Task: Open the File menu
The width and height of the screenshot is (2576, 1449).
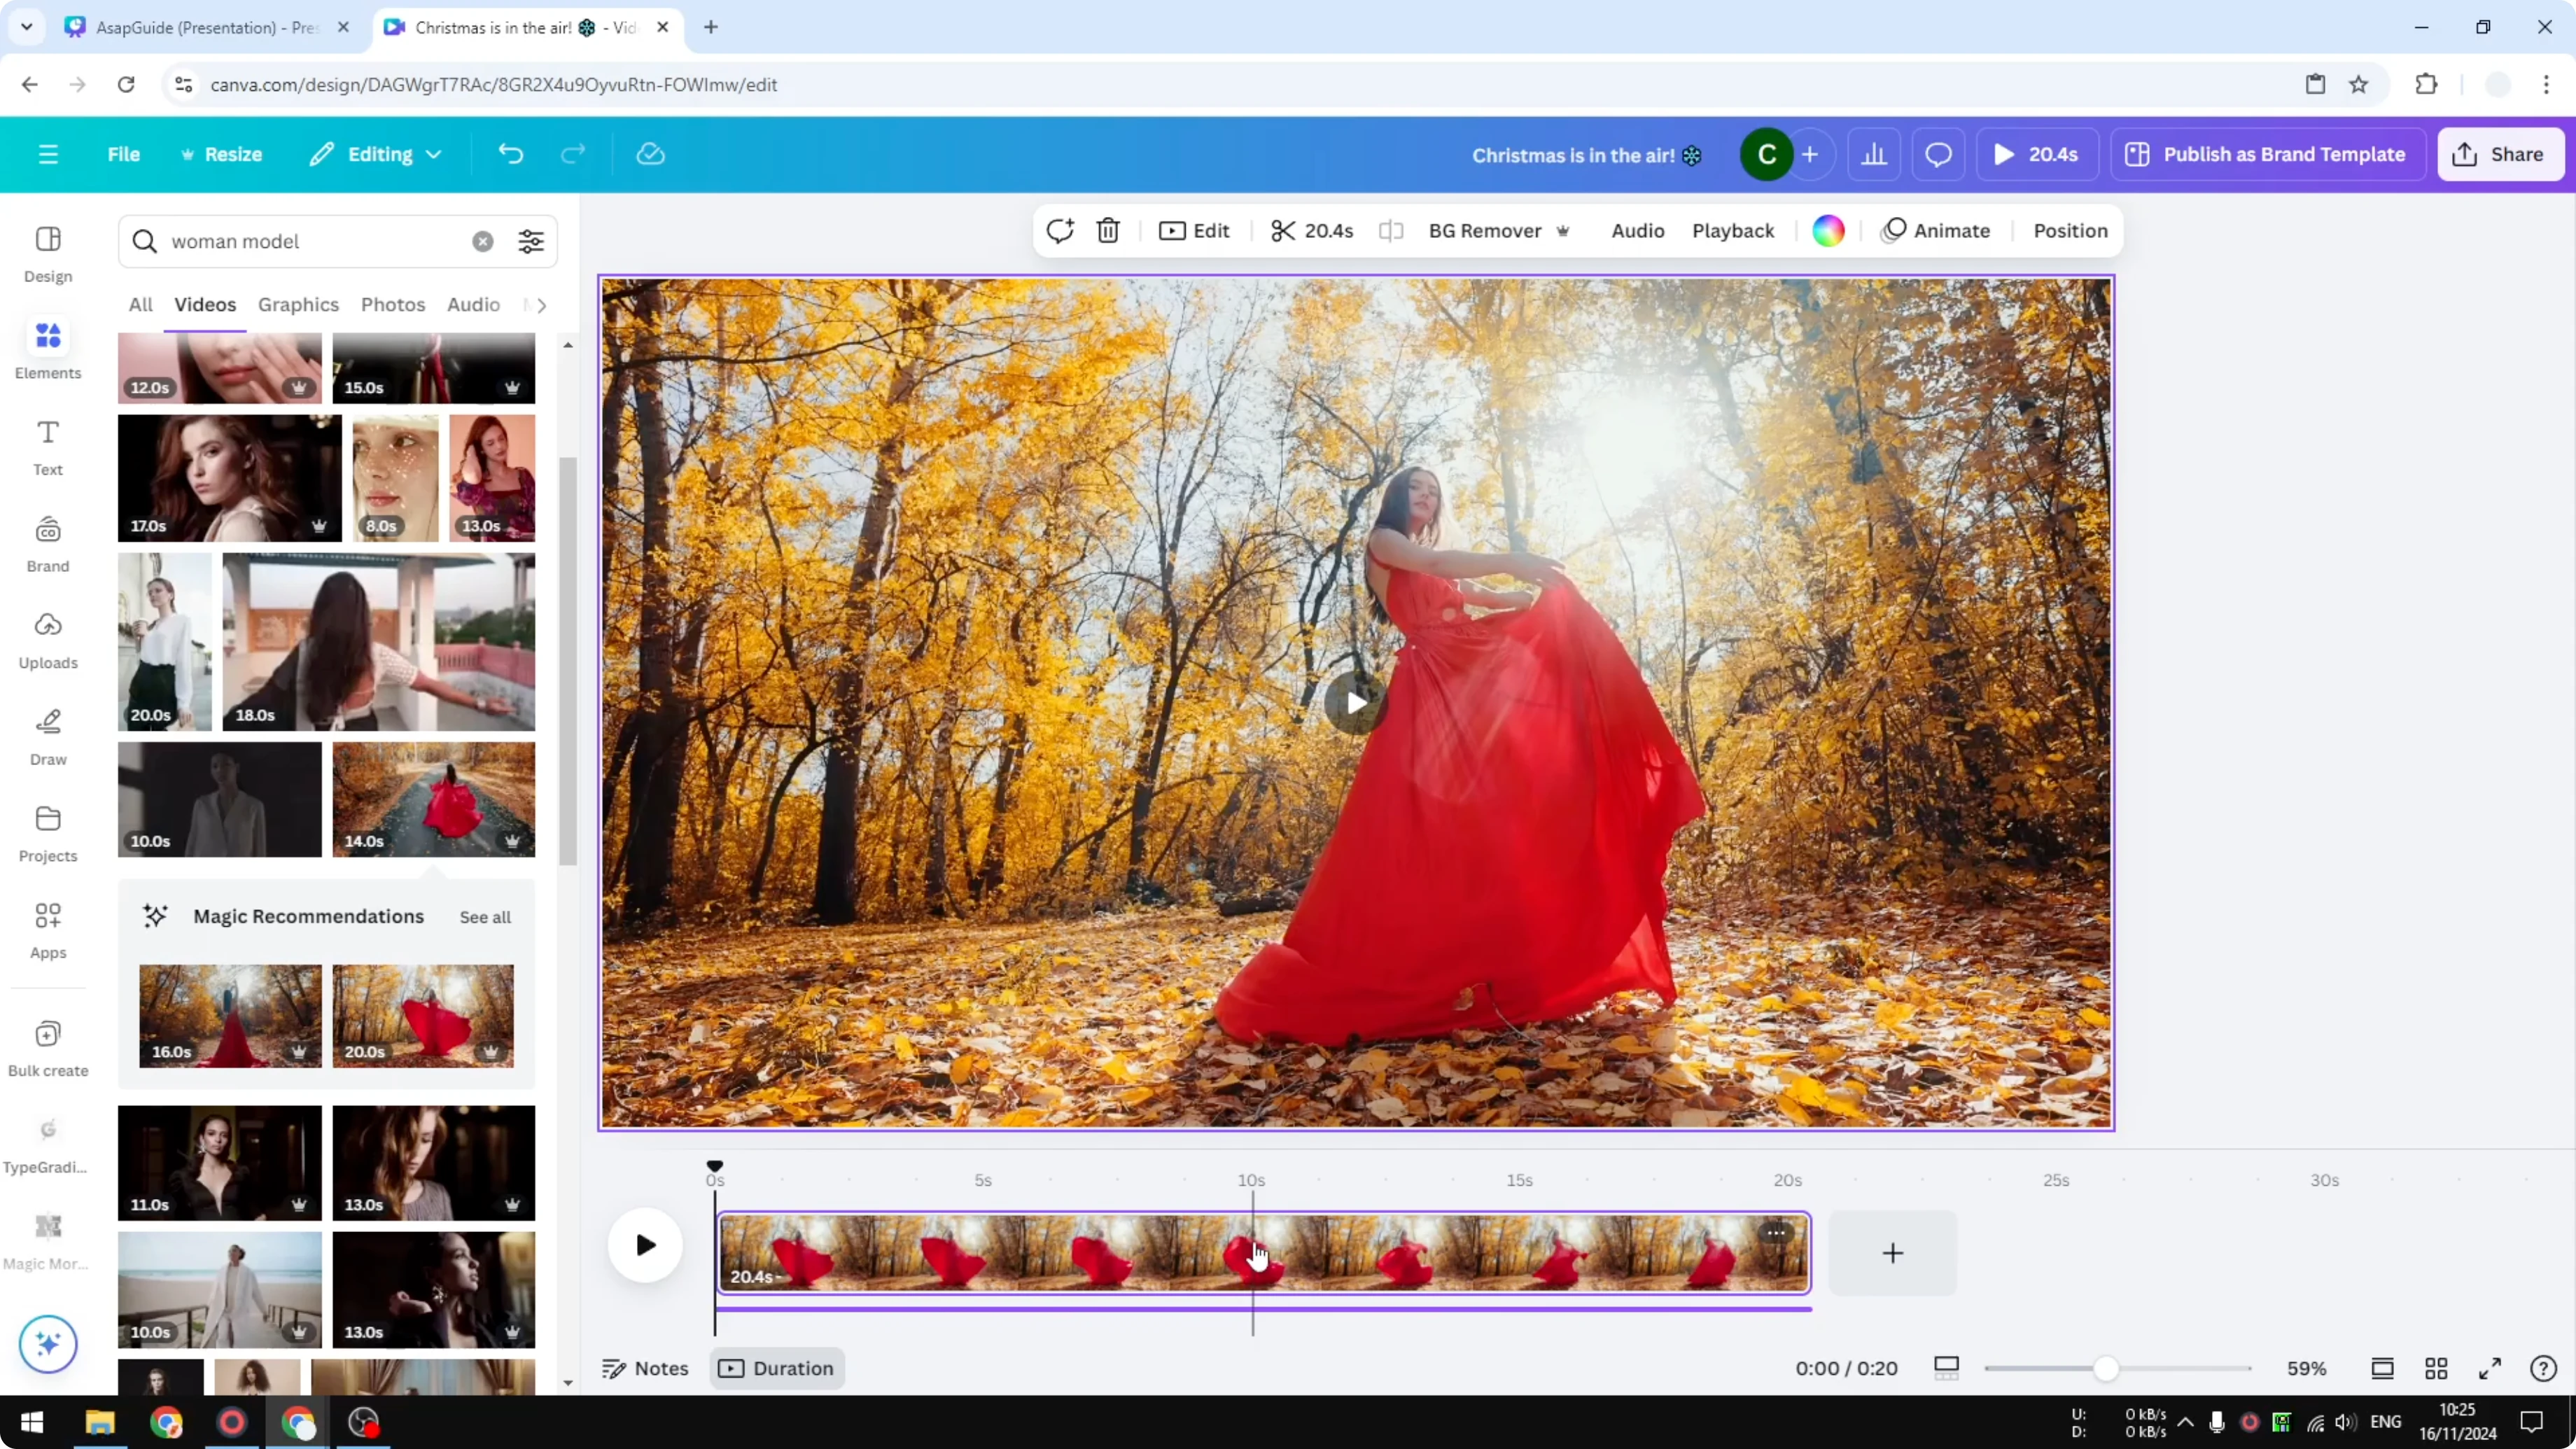Action: coord(124,154)
